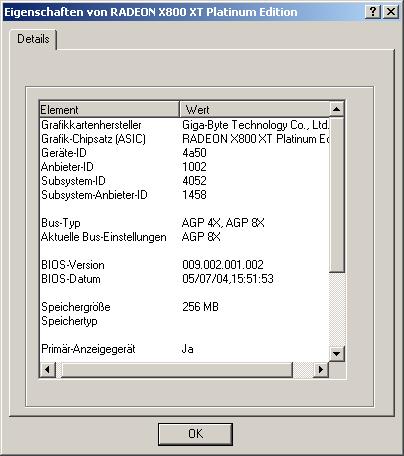Image resolution: width=404 pixels, height=456 pixels.
Task: Click the vertical scrollbar down arrow
Action: (336, 354)
